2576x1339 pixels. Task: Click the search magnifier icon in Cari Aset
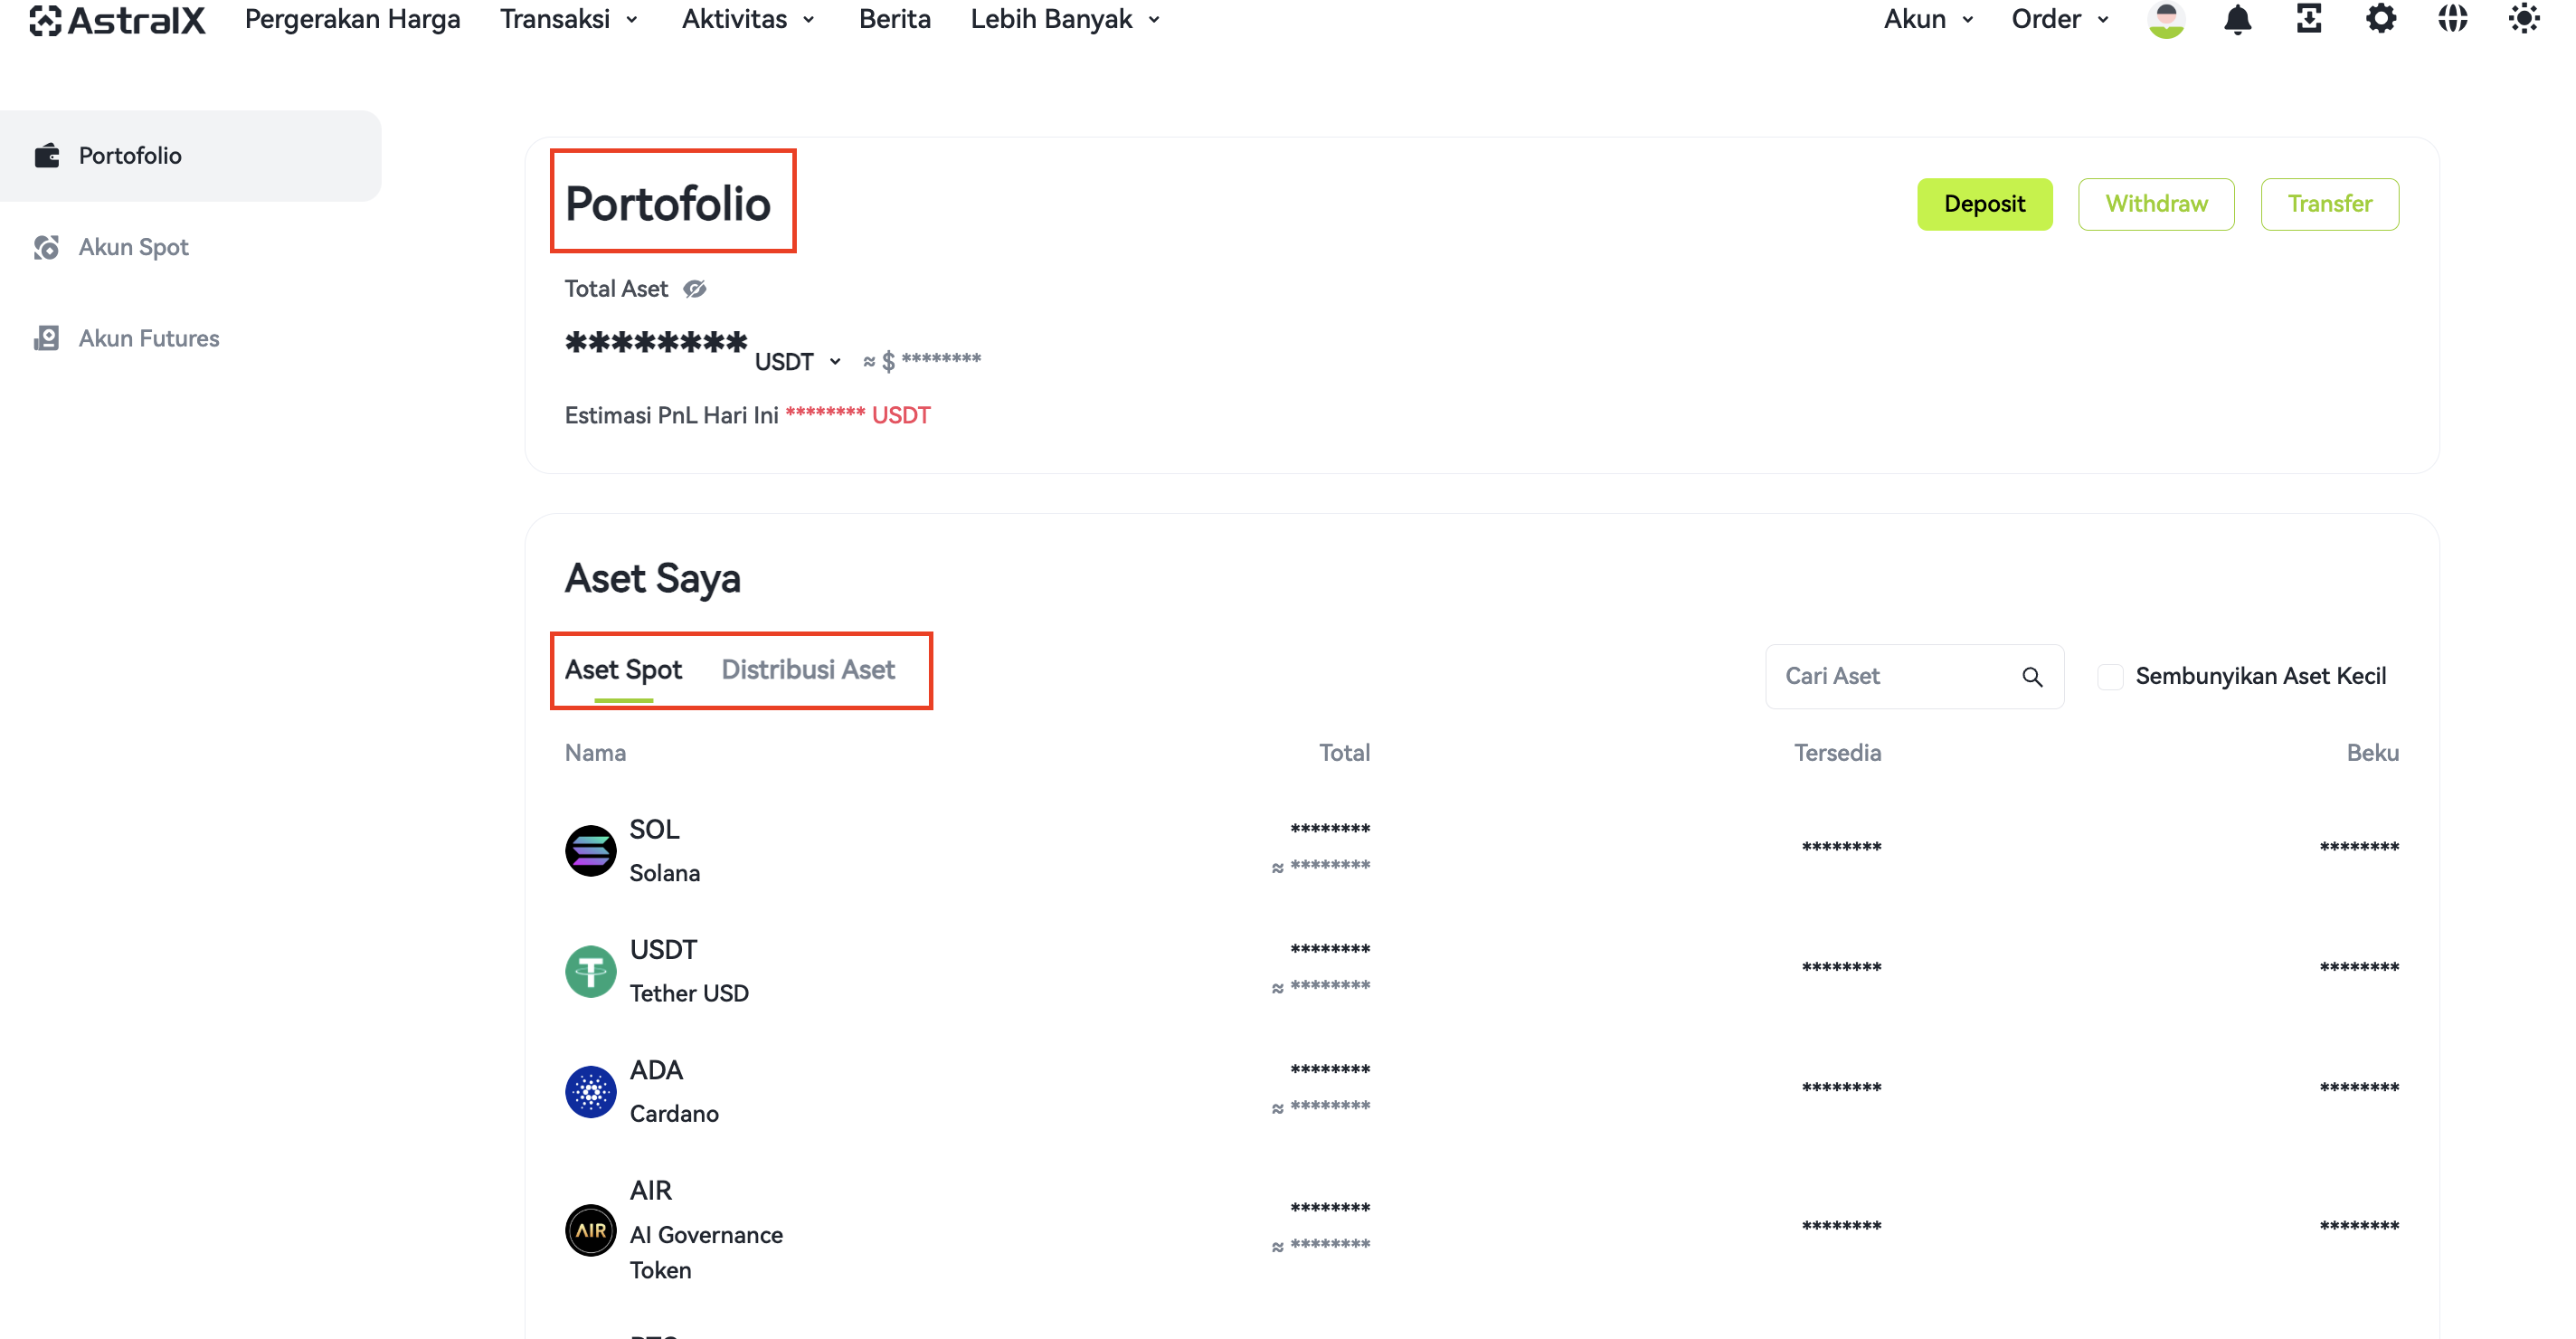(x=2032, y=677)
